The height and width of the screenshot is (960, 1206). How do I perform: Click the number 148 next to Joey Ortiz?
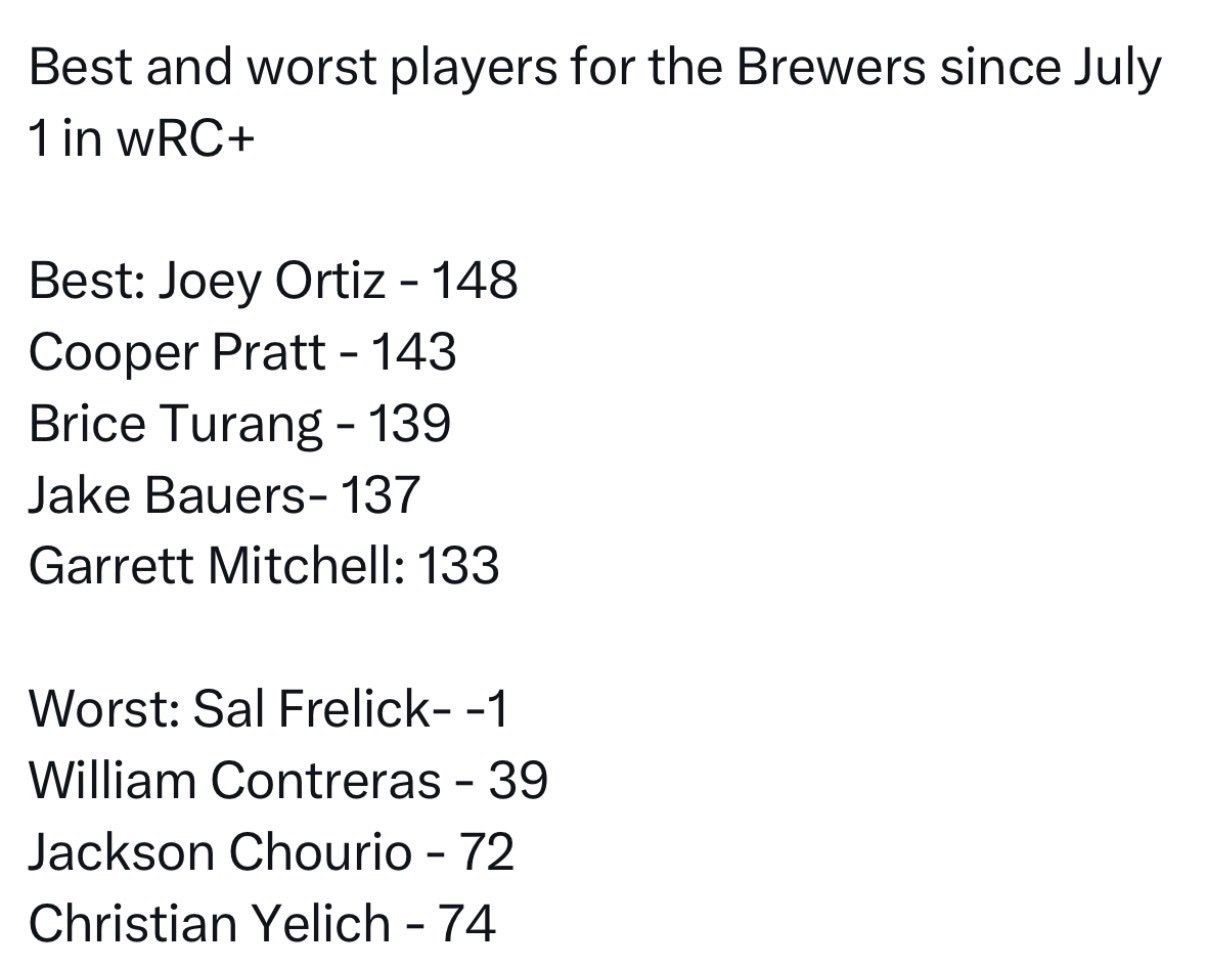pos(474,282)
